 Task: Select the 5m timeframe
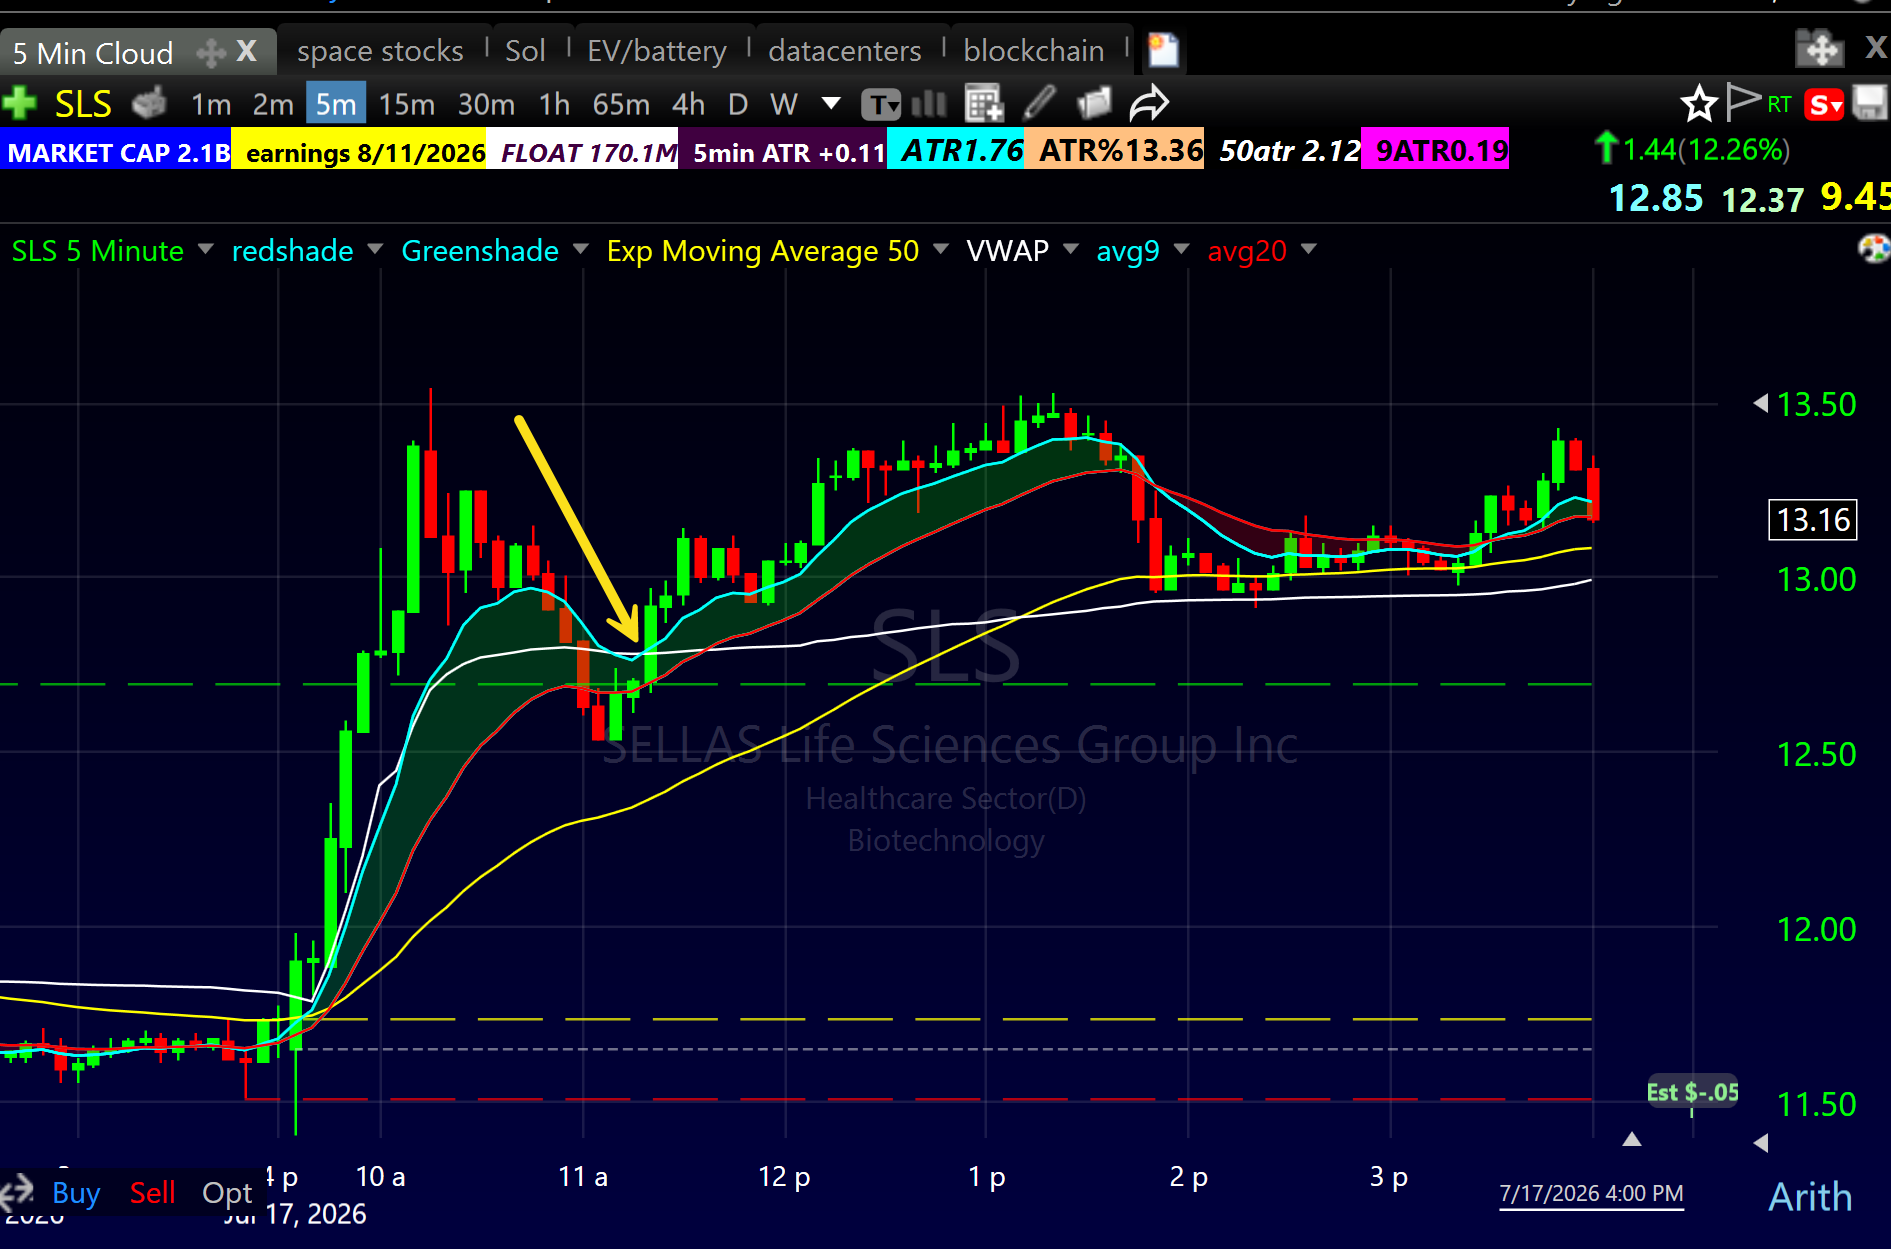point(336,104)
